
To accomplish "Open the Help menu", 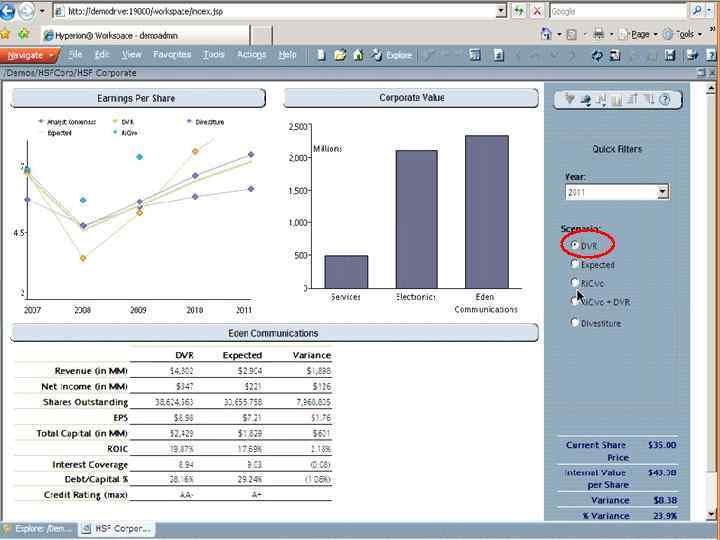I will point(287,55).
